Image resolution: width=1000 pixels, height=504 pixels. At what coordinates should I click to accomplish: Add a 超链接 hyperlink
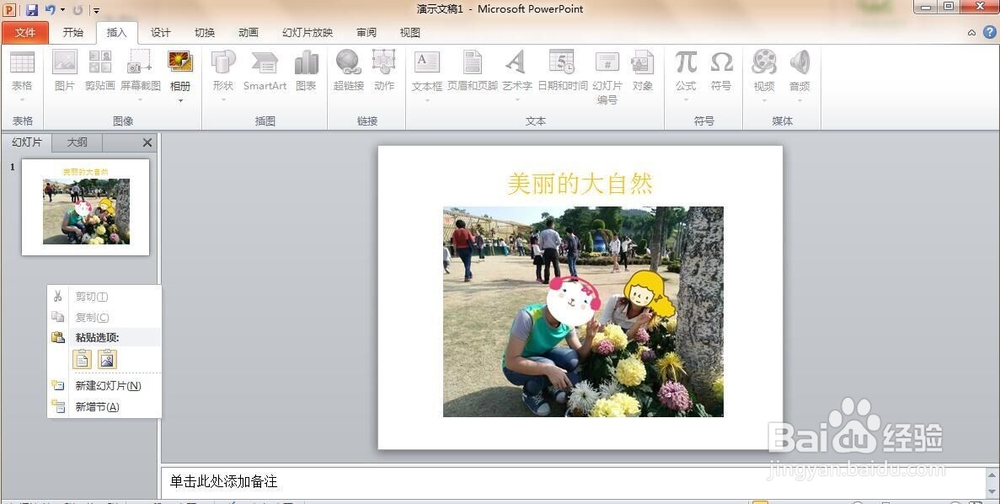(x=349, y=70)
